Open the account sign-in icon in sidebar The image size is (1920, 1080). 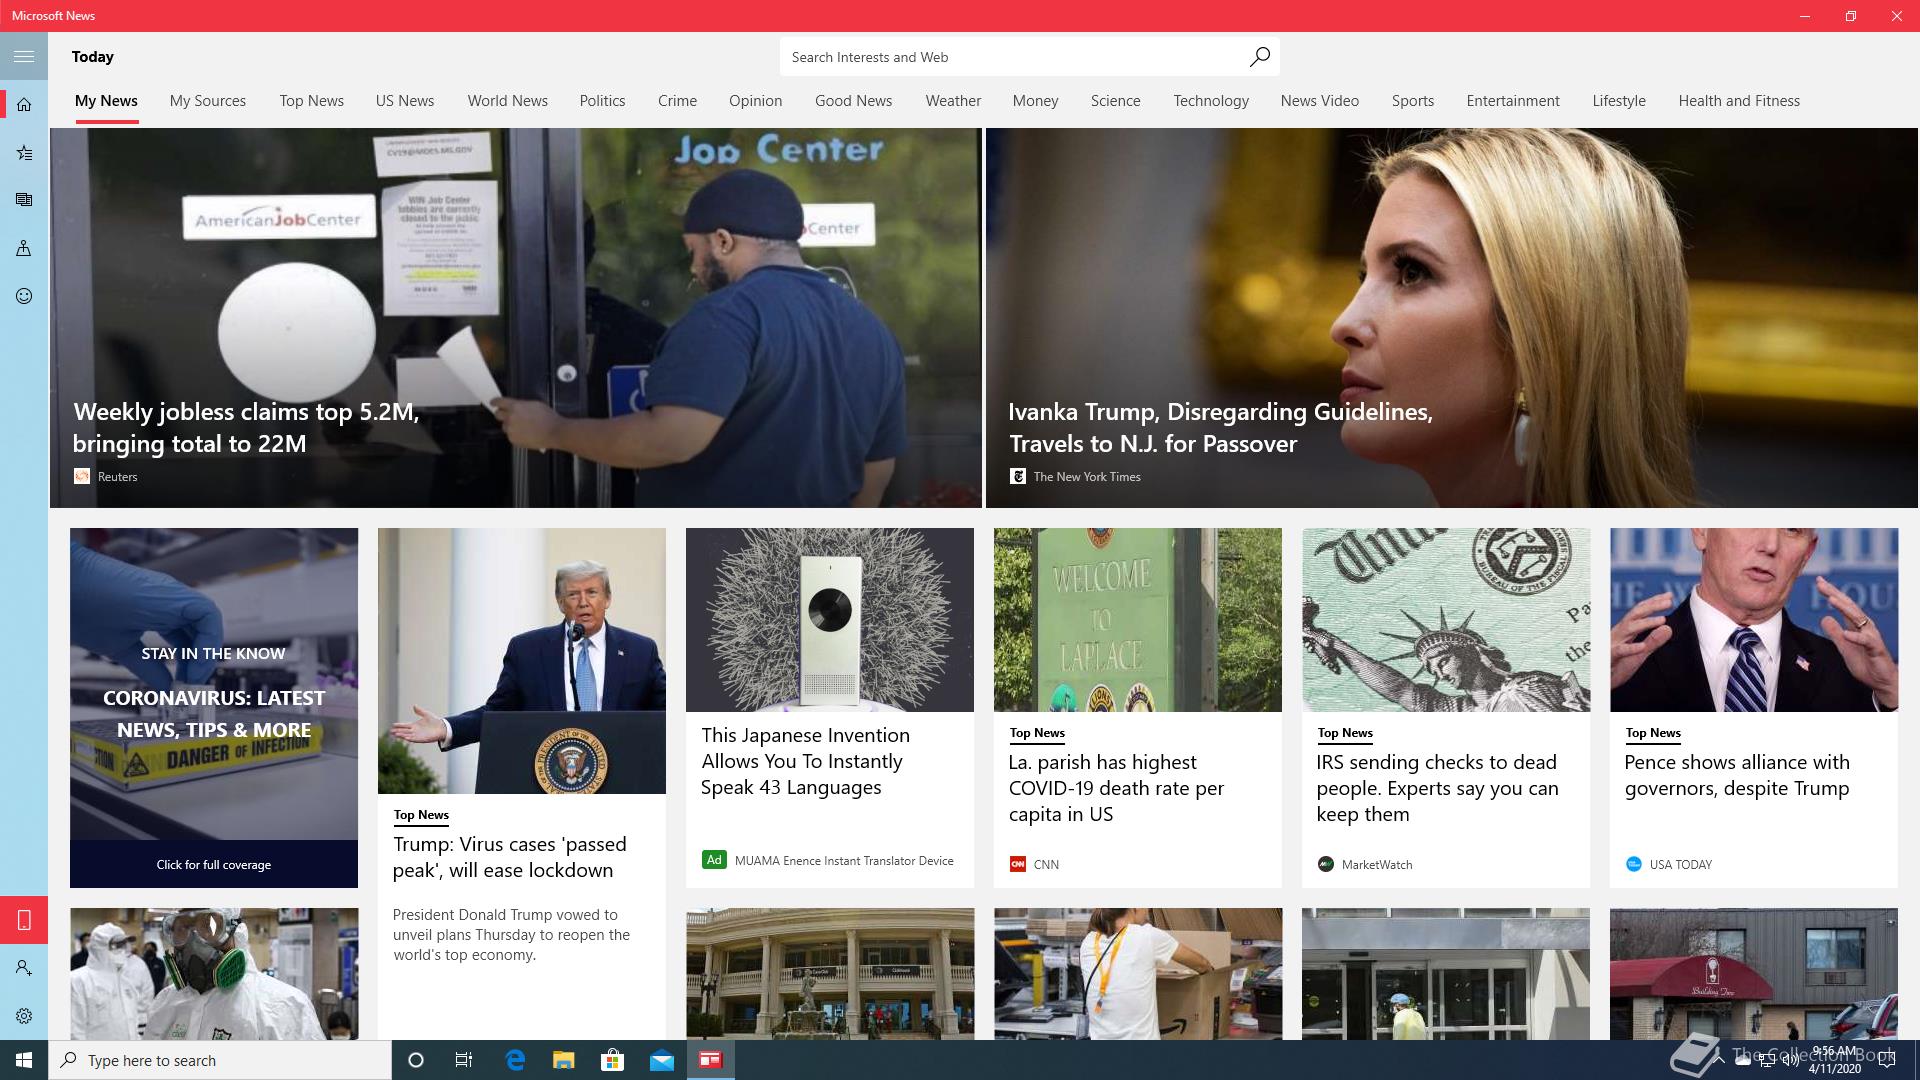coord(24,968)
